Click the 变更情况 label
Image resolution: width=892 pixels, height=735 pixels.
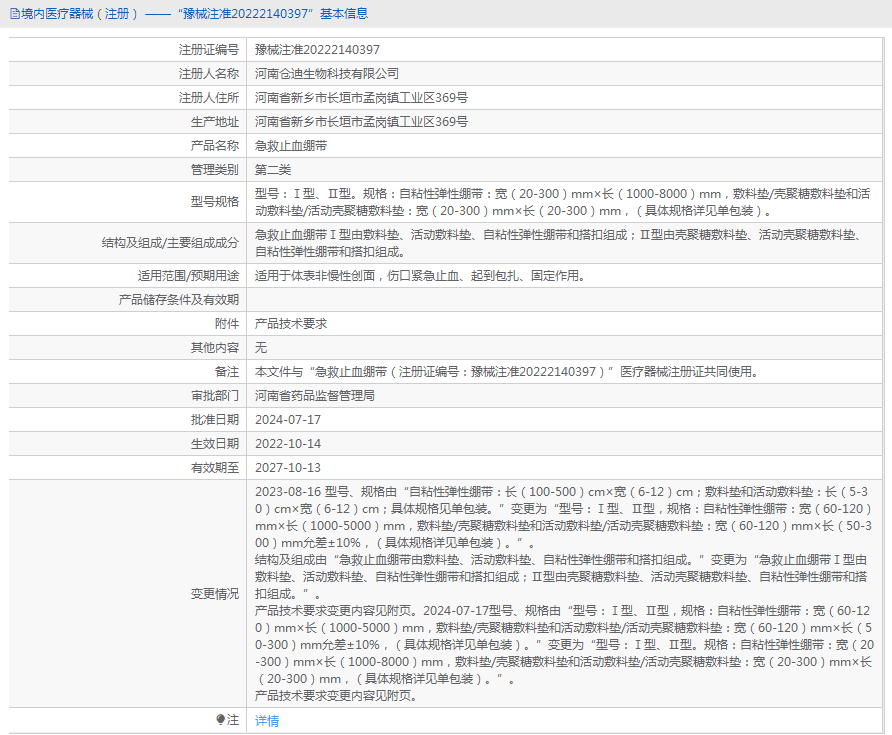(x=214, y=594)
